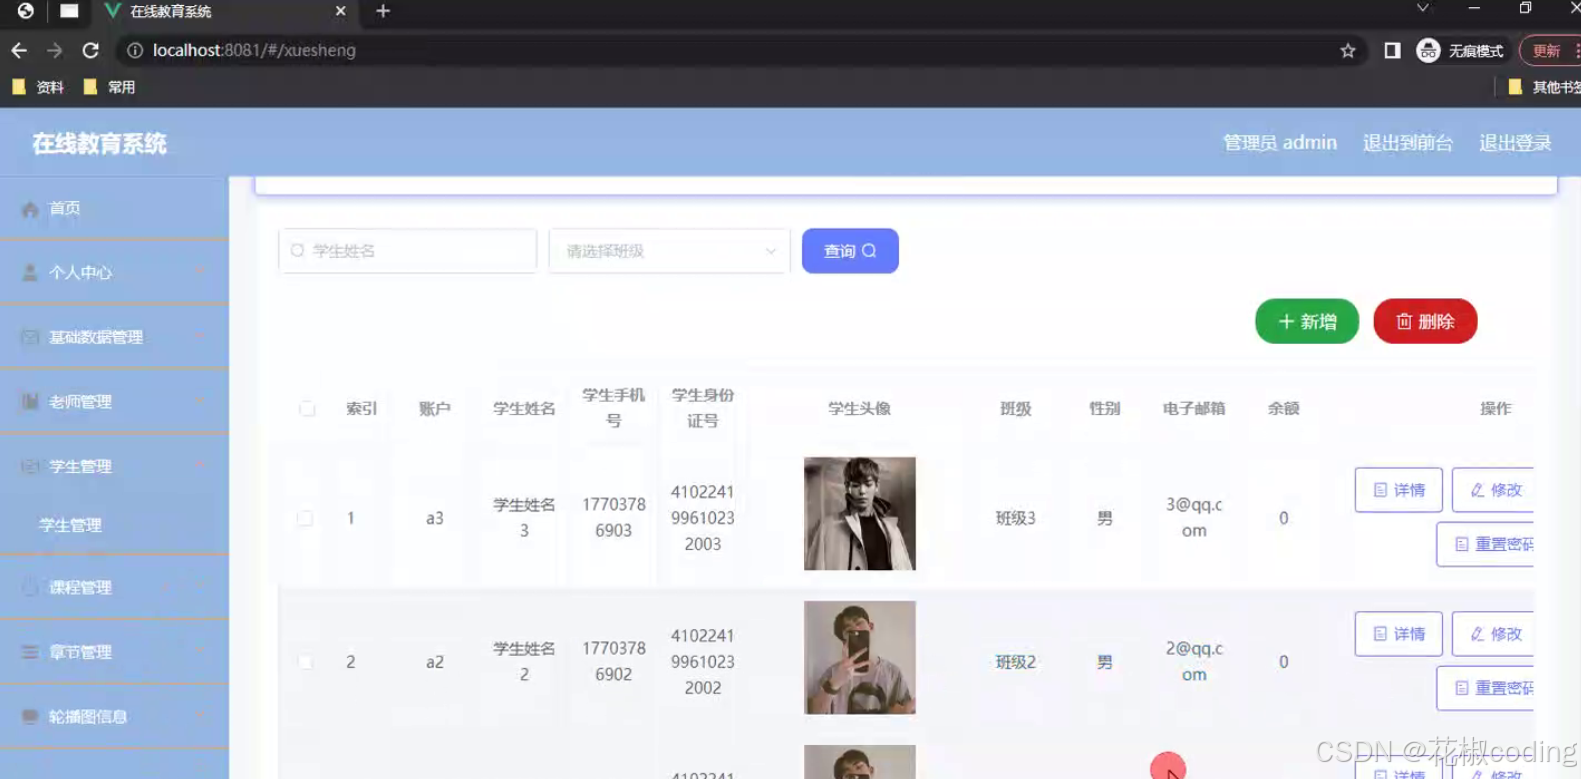The height and width of the screenshot is (779, 1581).
Task: Open the 资料 bookmarks folder
Action: click(38, 87)
